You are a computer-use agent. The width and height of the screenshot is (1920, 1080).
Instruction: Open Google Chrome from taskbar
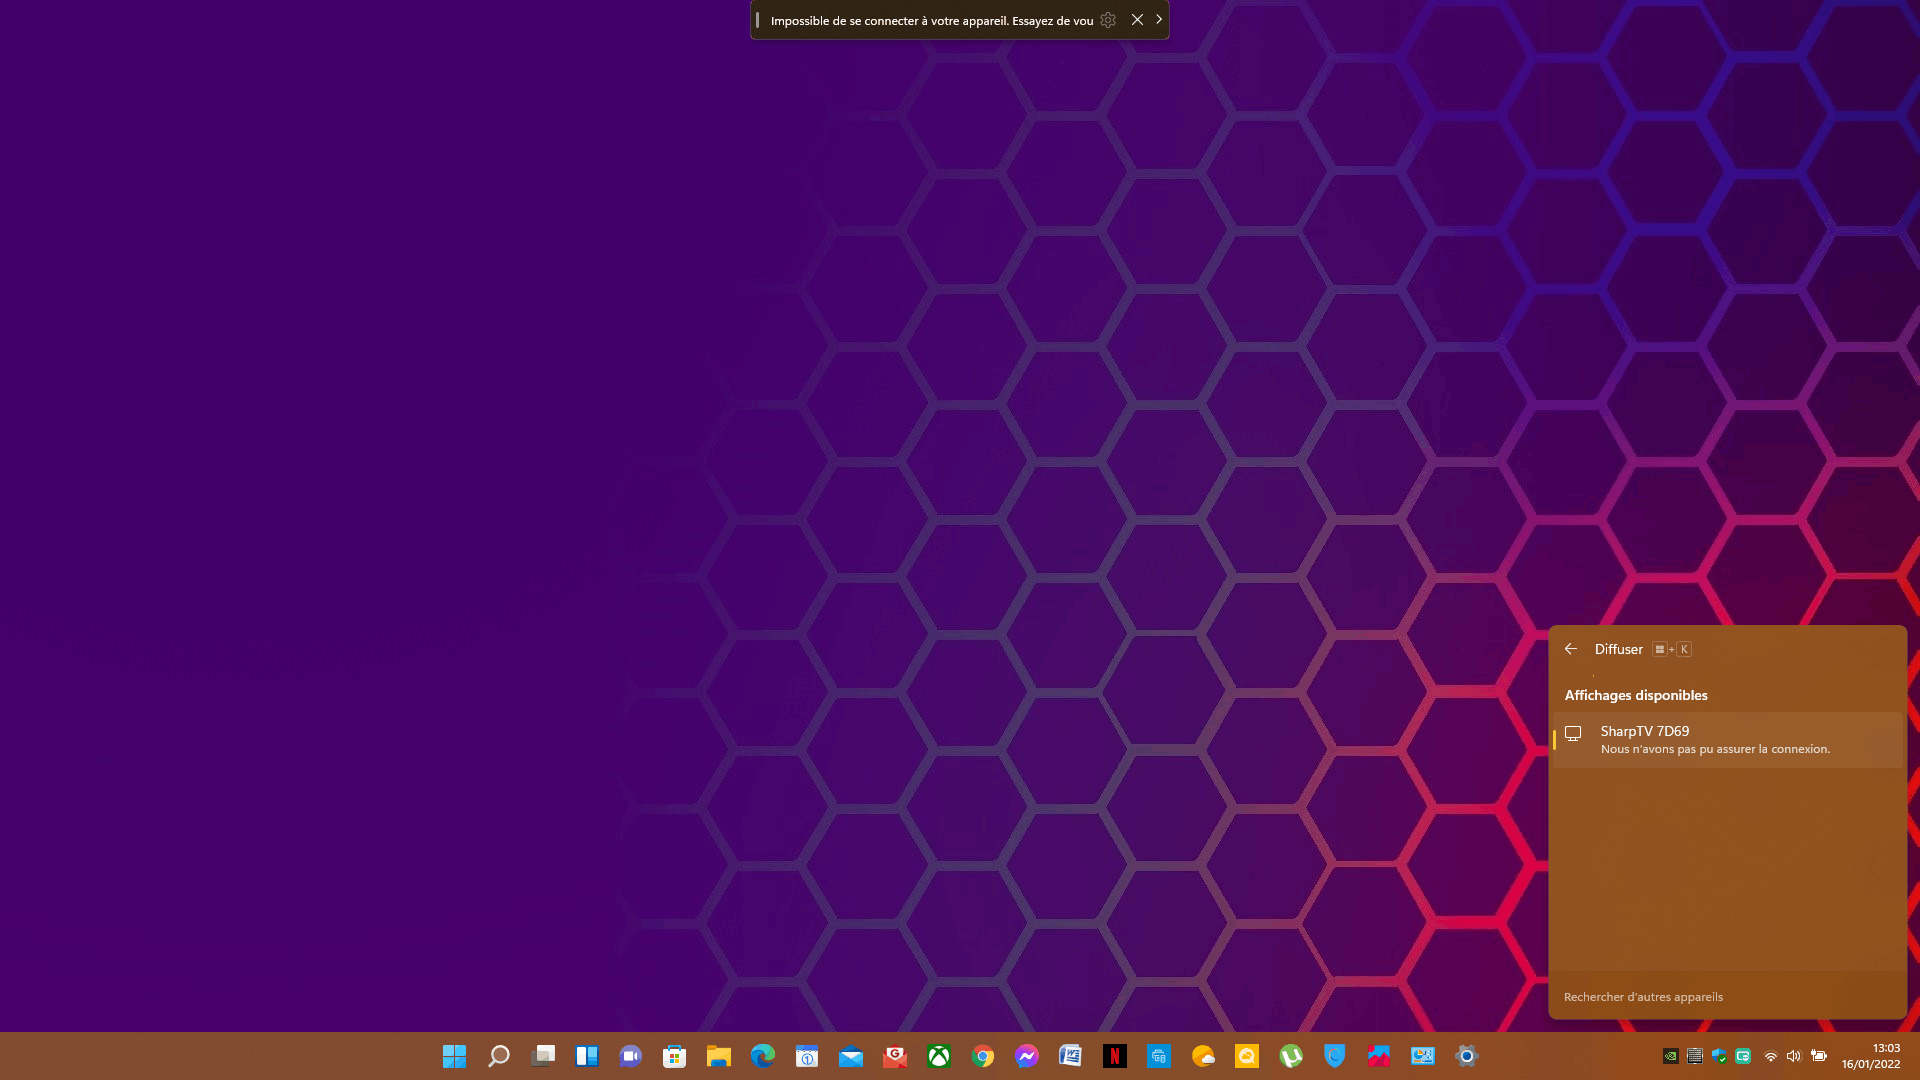pyautogui.click(x=983, y=1056)
